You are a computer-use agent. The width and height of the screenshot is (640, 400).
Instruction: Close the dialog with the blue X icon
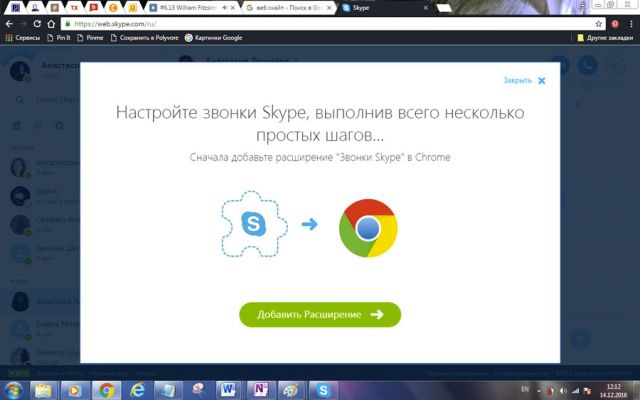click(x=542, y=81)
